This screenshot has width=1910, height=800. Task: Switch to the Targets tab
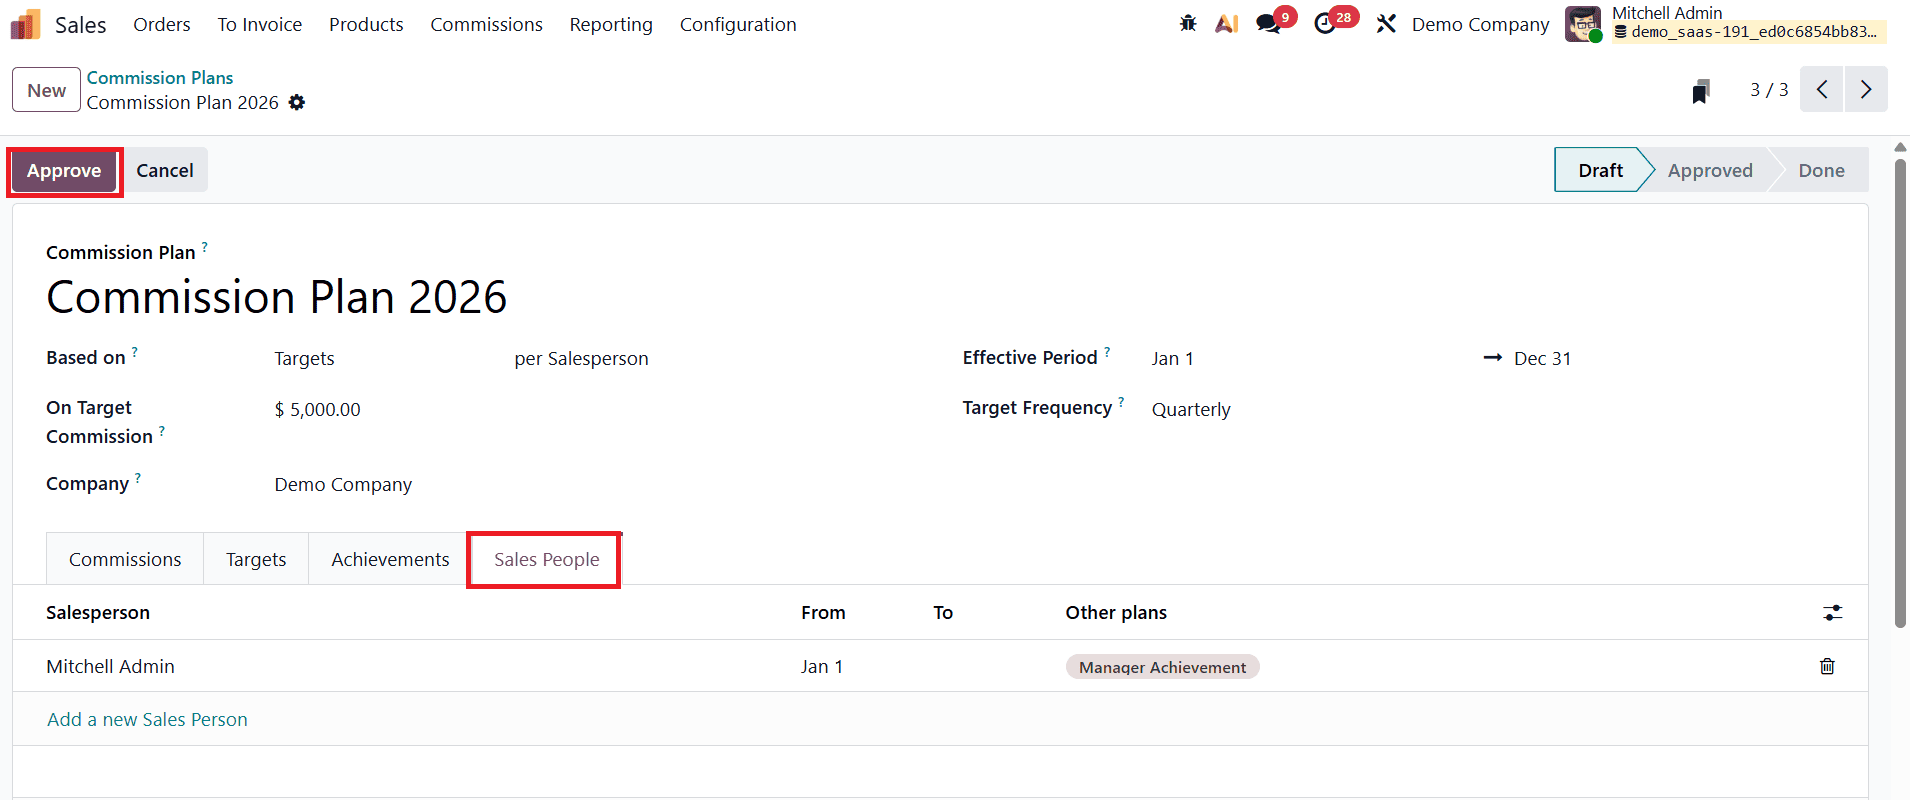pos(256,559)
